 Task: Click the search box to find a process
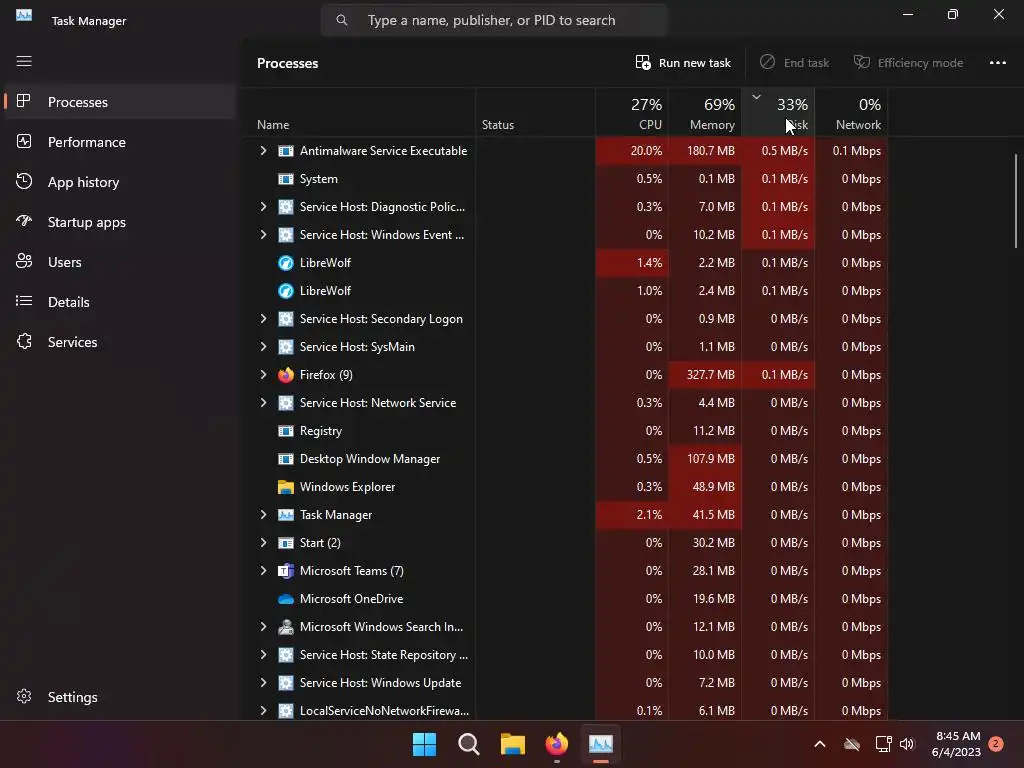(494, 20)
